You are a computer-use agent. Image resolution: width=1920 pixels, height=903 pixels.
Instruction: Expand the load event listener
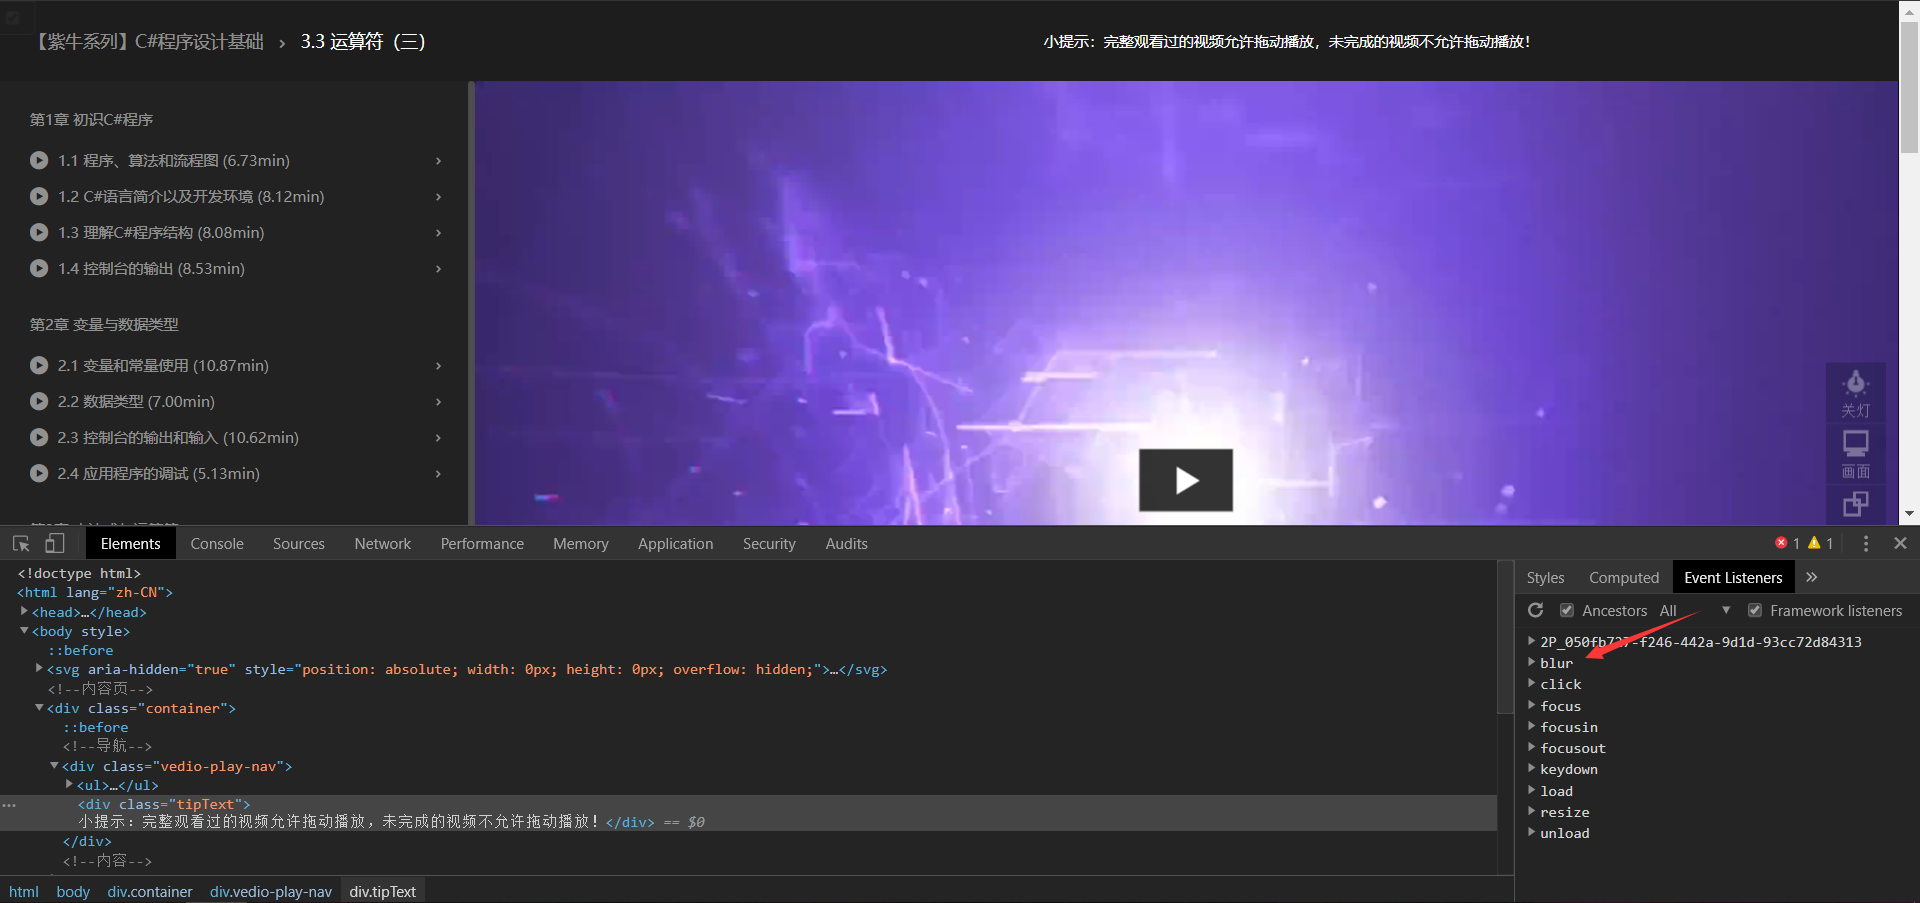[1532, 790]
